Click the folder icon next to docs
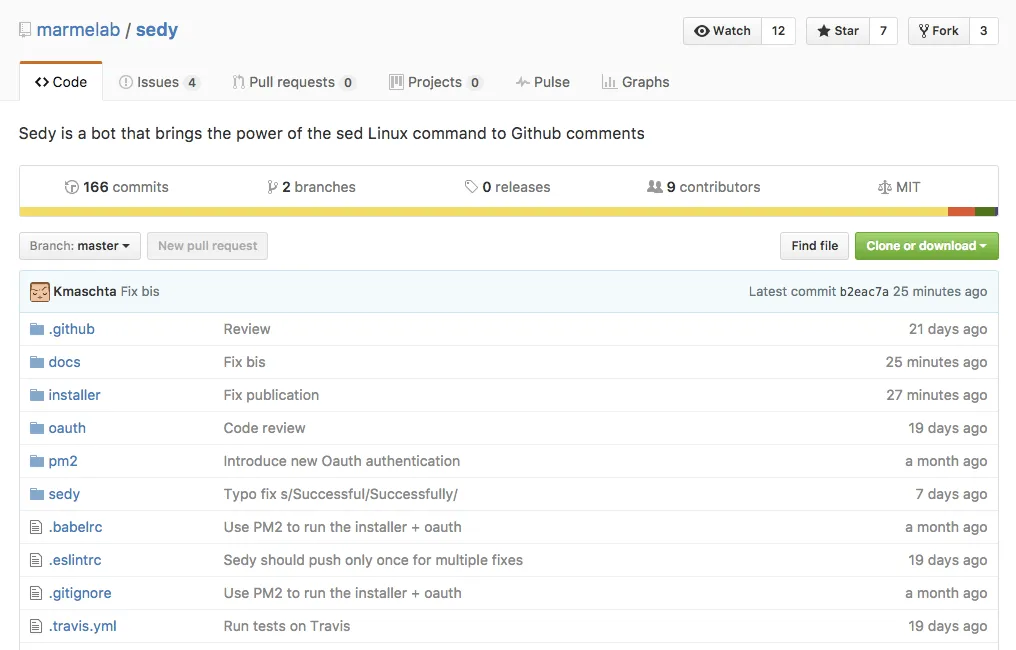This screenshot has height=650, width=1016. 37,362
